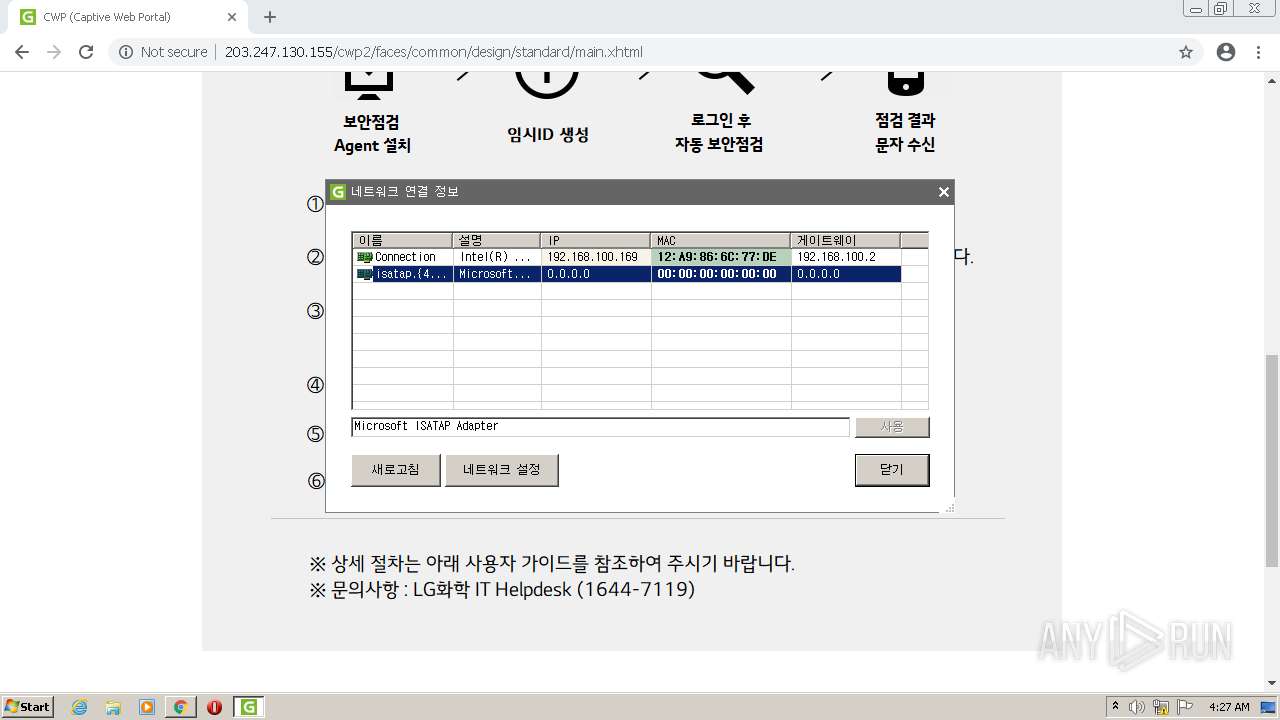Click the green G agent taskbar button

[248, 707]
